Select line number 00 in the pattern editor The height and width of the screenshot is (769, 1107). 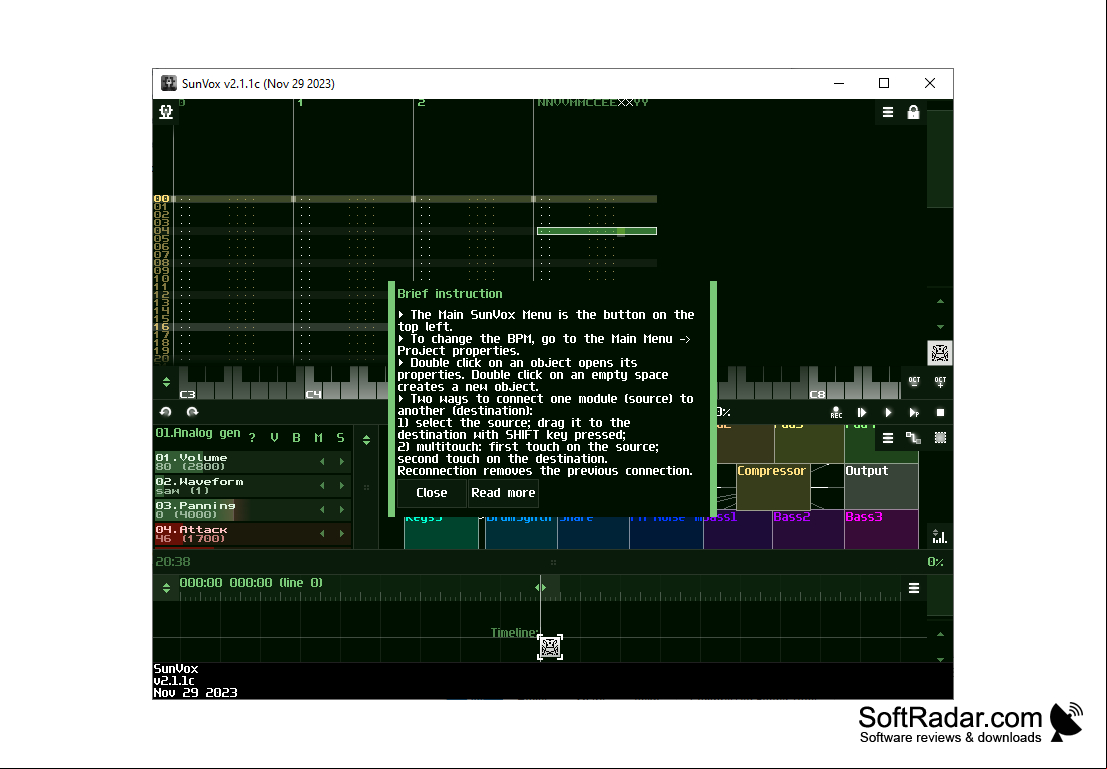(162, 199)
